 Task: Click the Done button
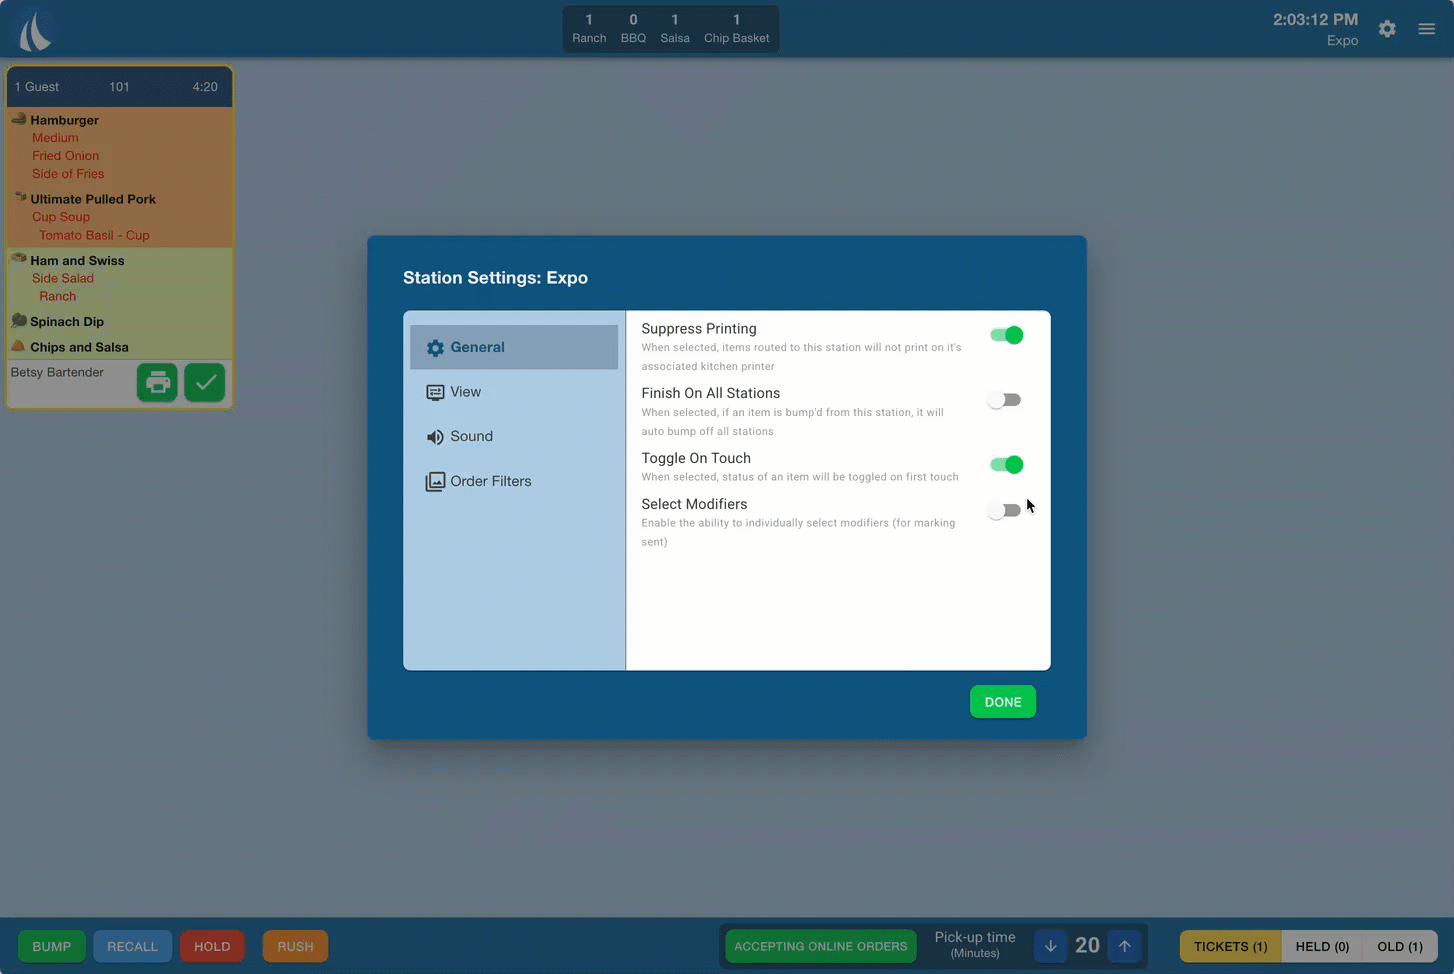point(1002,702)
